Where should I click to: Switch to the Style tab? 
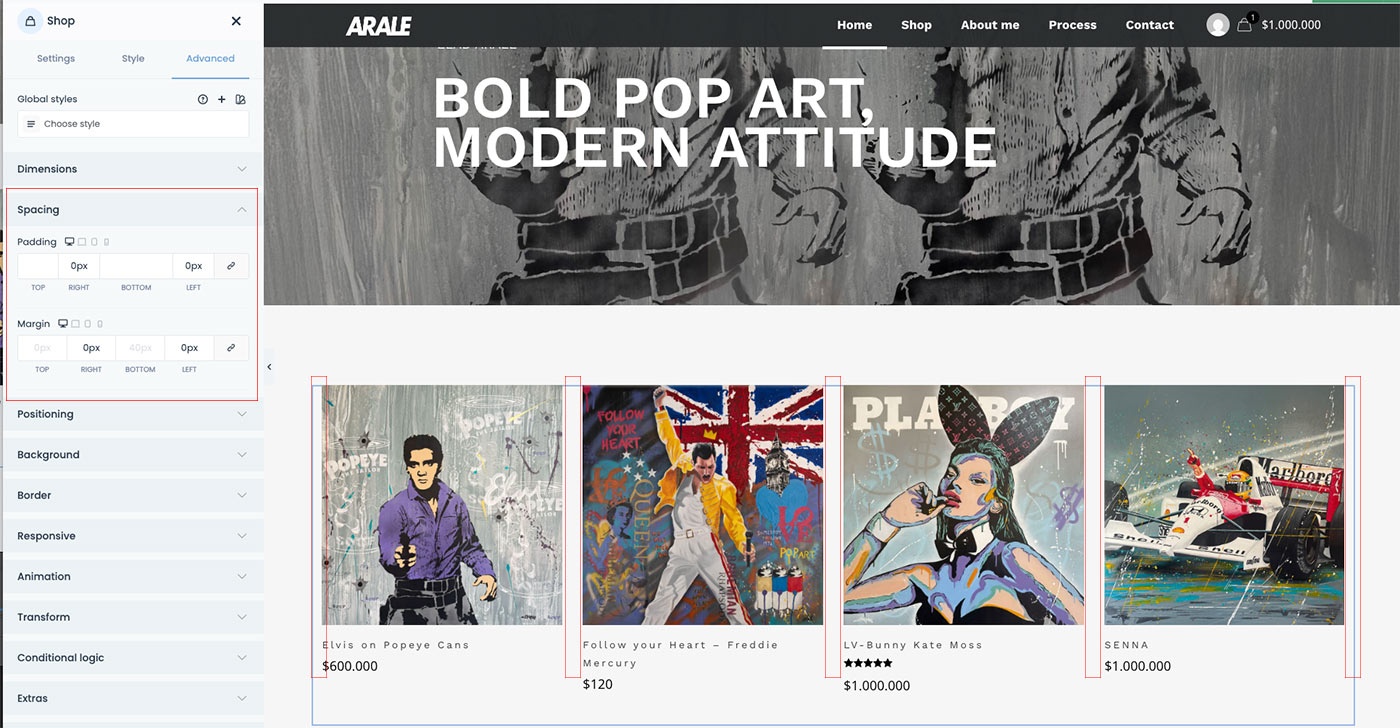(x=133, y=59)
